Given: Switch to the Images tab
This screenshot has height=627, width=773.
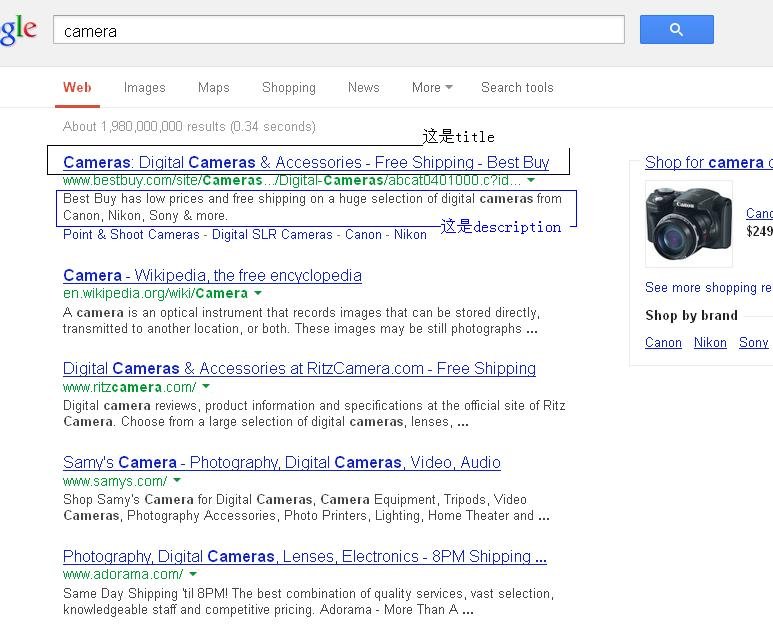Looking at the screenshot, I should [144, 88].
